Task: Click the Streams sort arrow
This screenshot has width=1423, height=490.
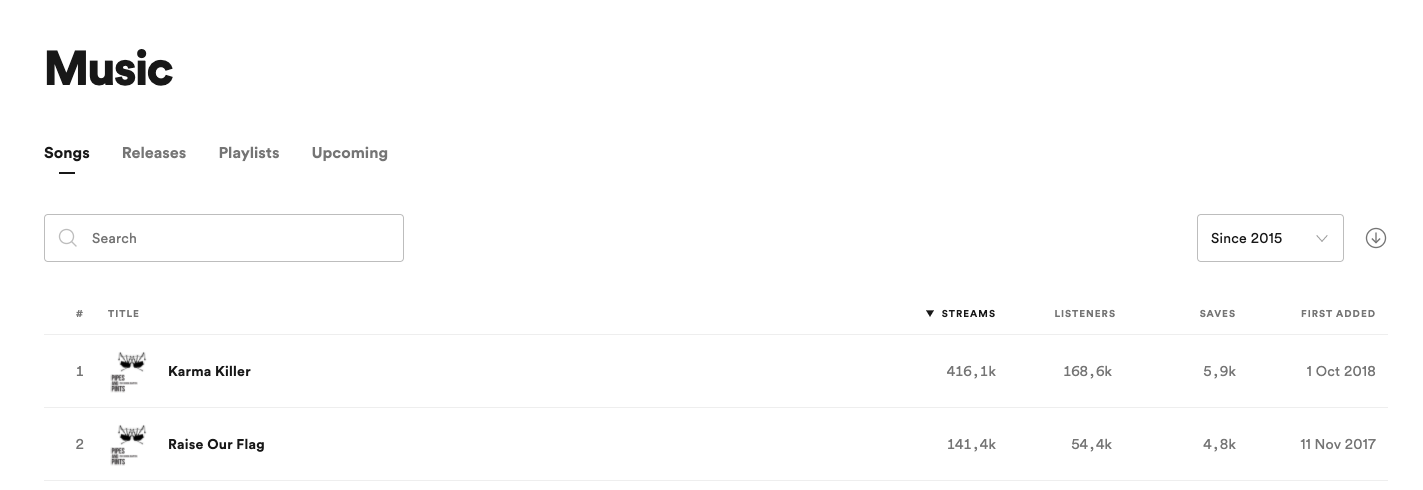Action: [x=930, y=314]
